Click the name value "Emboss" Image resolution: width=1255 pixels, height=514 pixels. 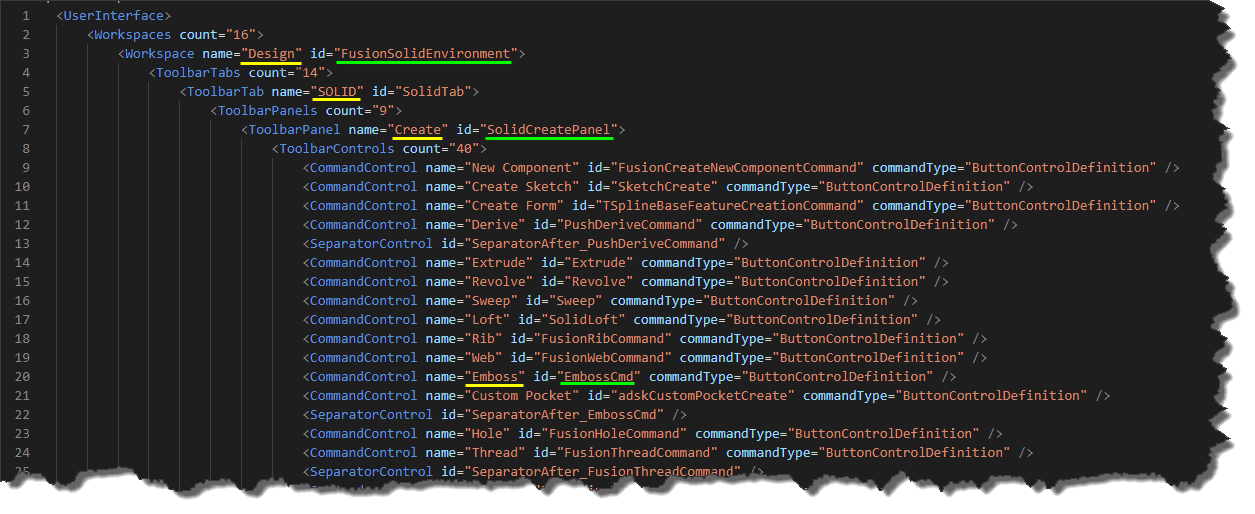tap(495, 376)
